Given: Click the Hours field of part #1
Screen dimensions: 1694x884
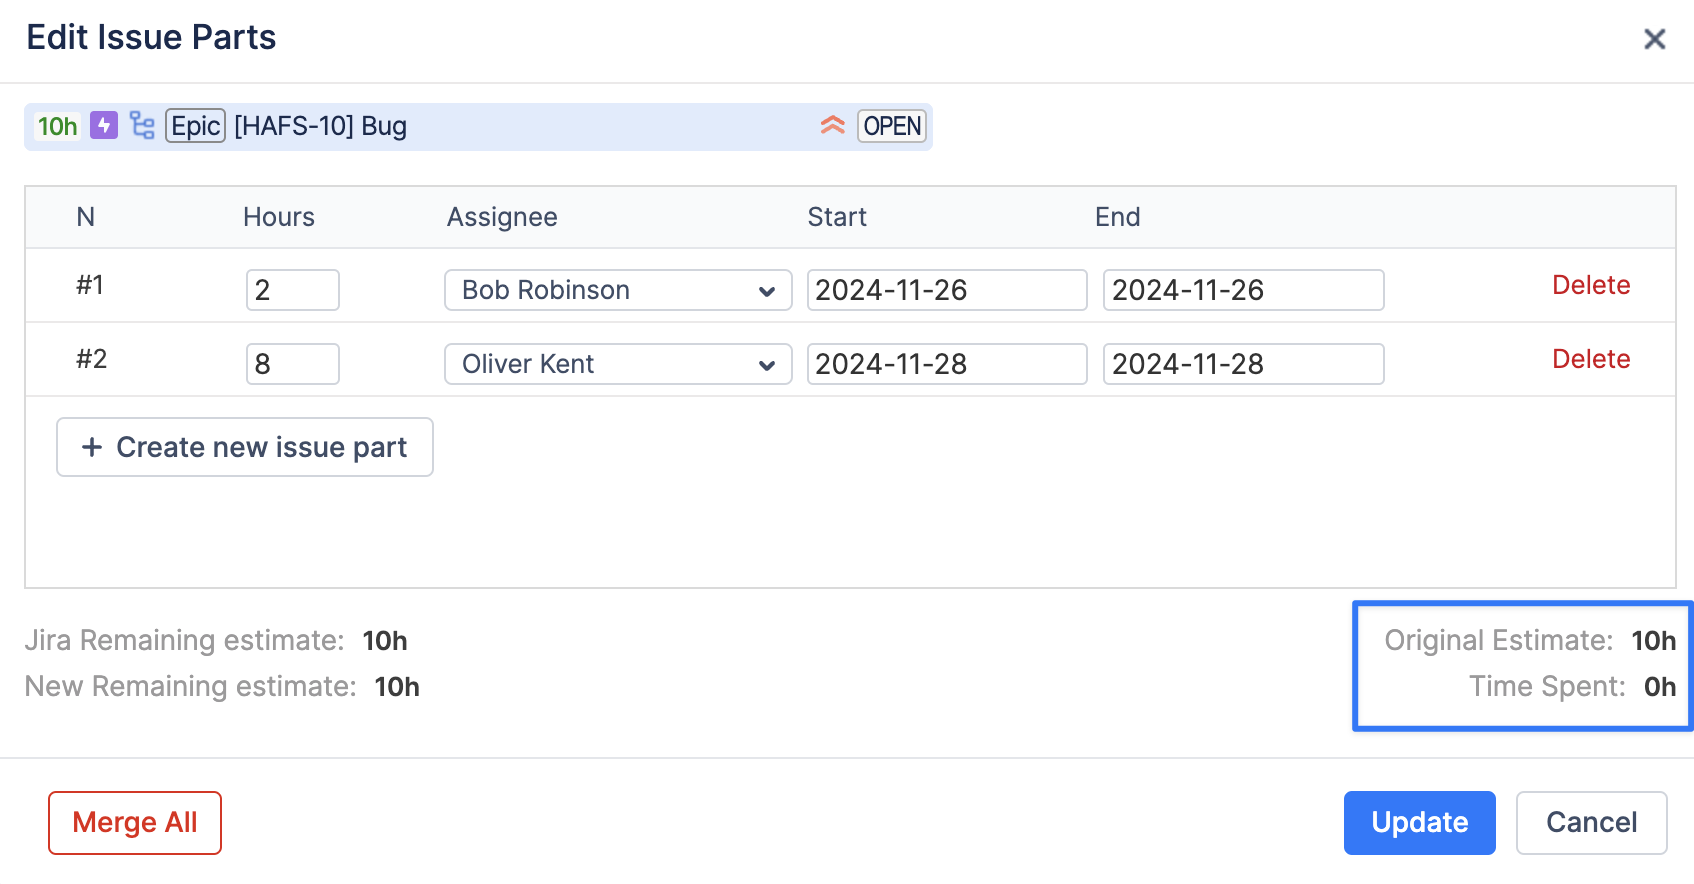Looking at the screenshot, I should pyautogui.click(x=292, y=290).
